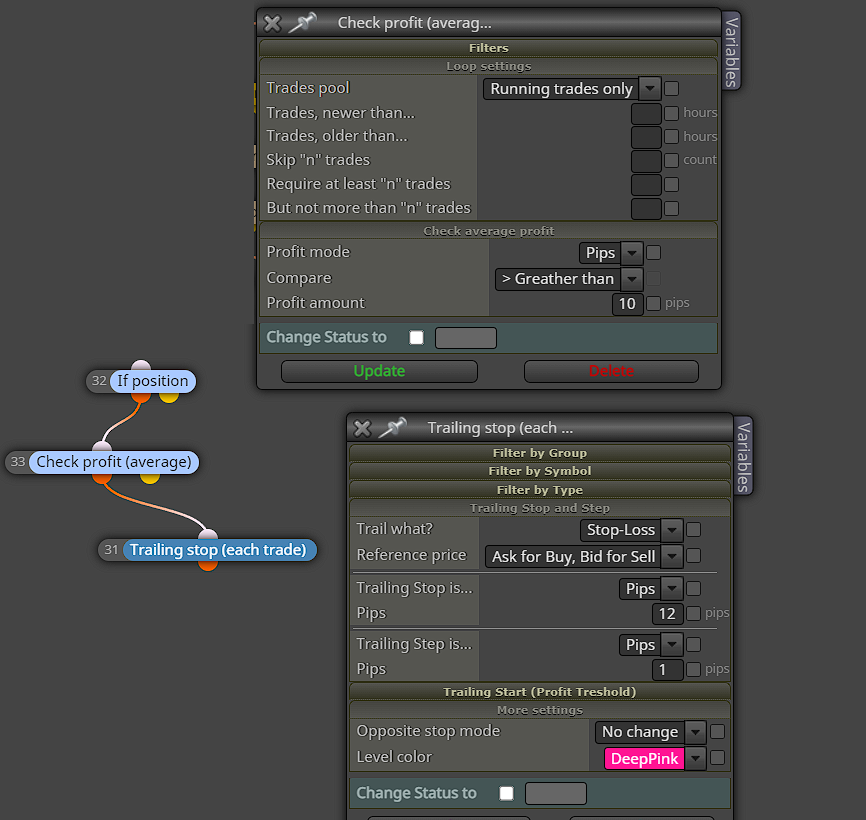Viewport: 866px width, 820px height.
Task: Toggle the Trailing Step Pips value checkbox
Action: [x=694, y=669]
